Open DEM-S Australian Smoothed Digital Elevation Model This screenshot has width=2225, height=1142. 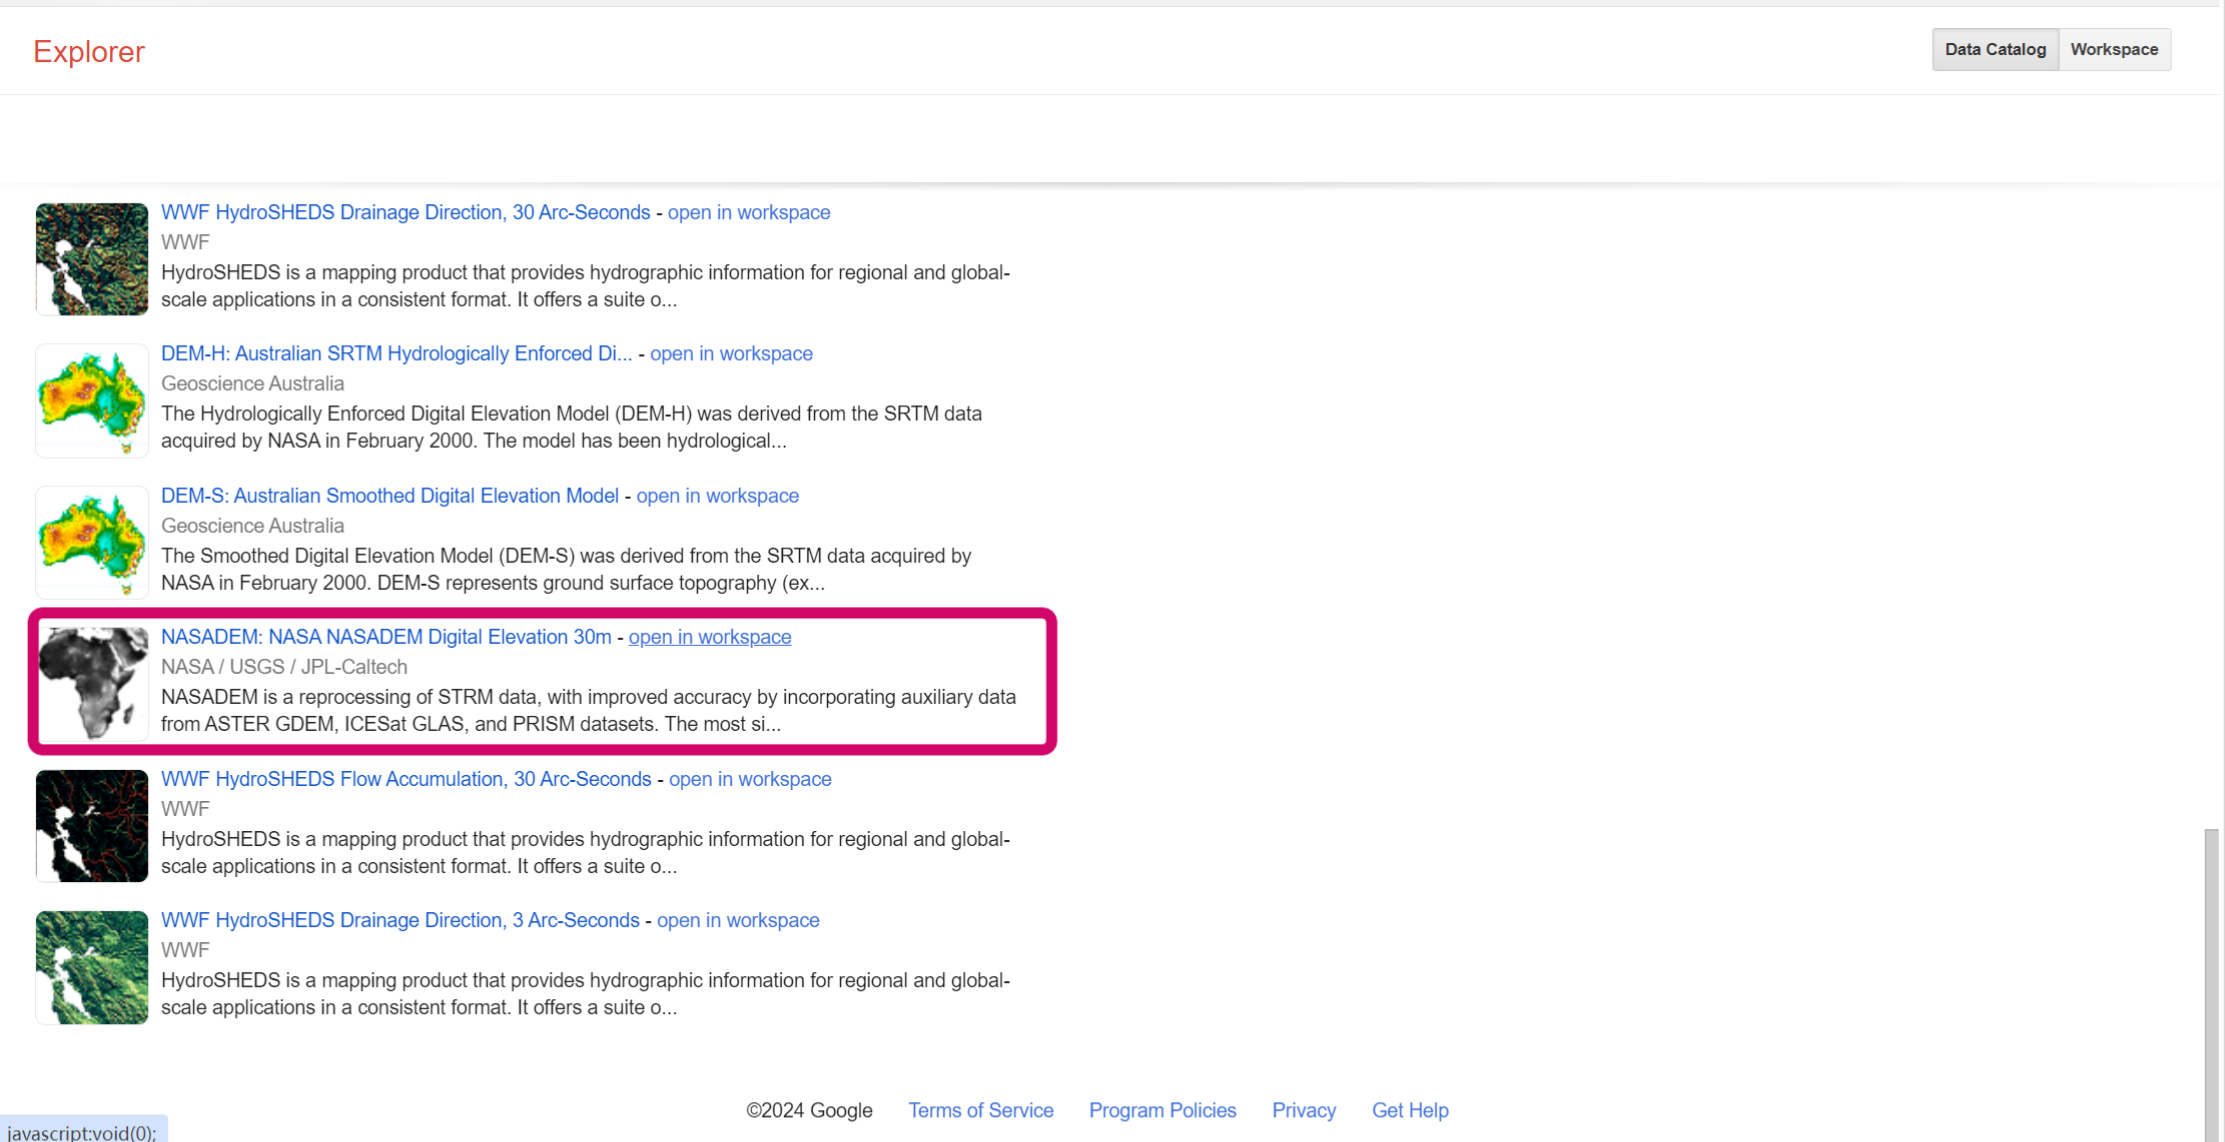click(389, 496)
